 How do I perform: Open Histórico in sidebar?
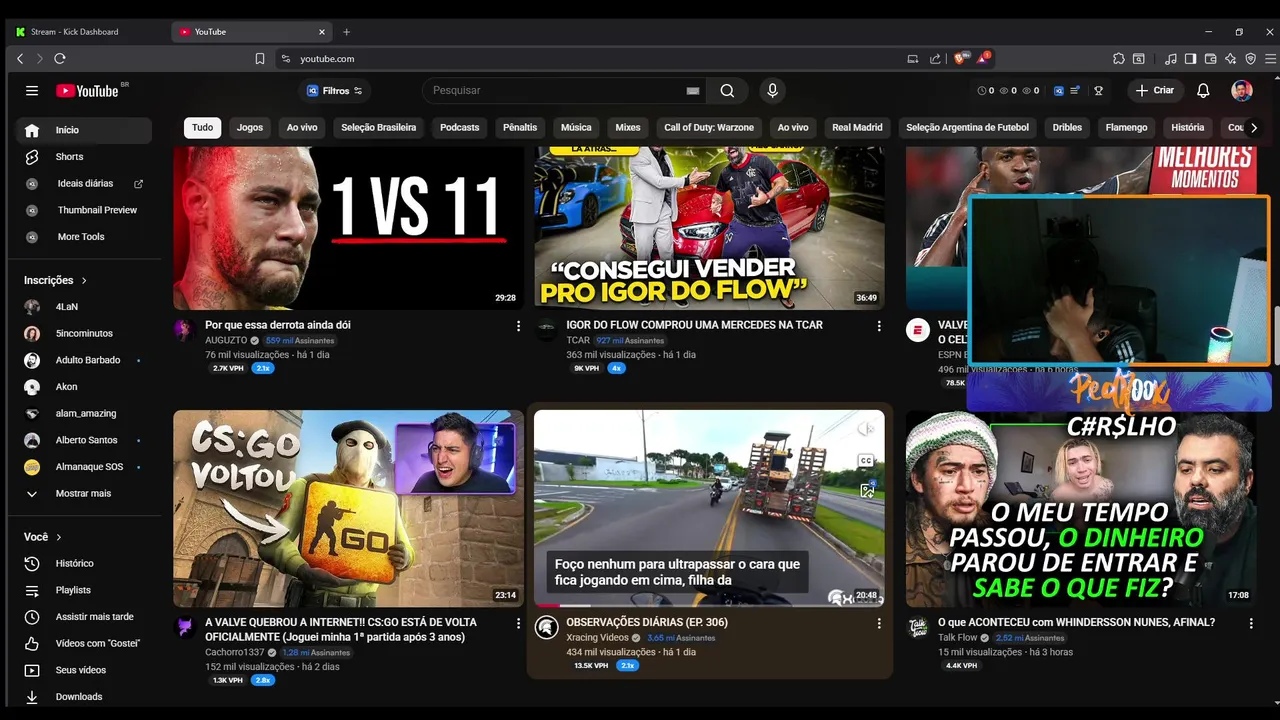(x=84, y=564)
